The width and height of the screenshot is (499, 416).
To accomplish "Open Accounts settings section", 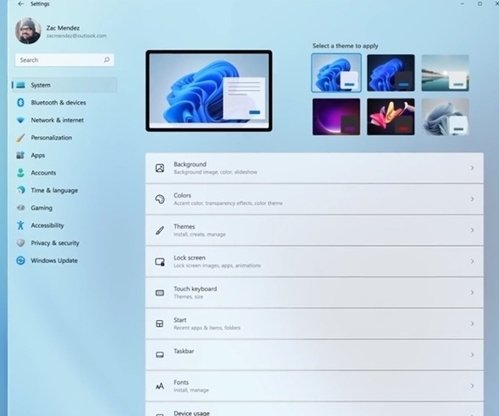I will (65, 173).
